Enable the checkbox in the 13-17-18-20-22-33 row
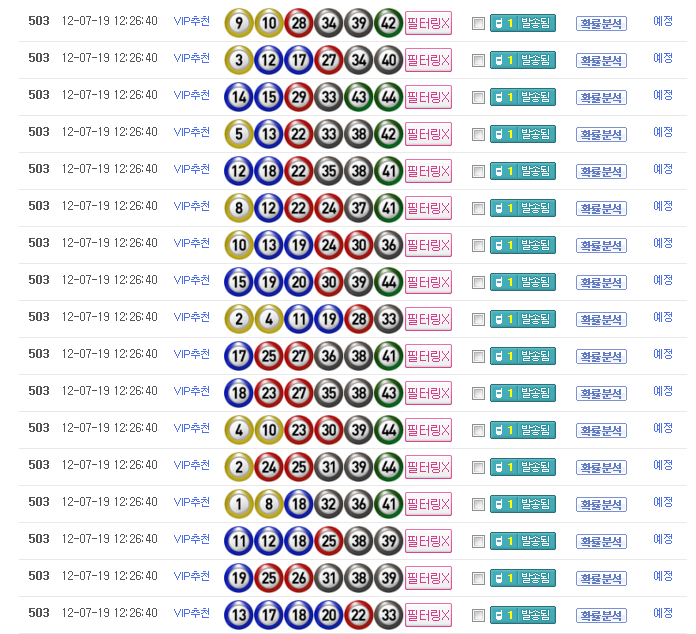 478,616
